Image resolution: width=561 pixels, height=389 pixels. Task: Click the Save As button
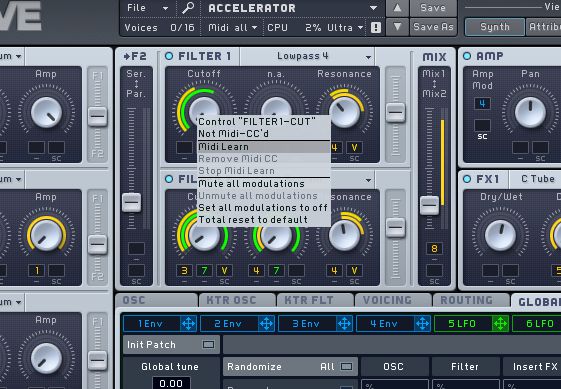pos(433,27)
